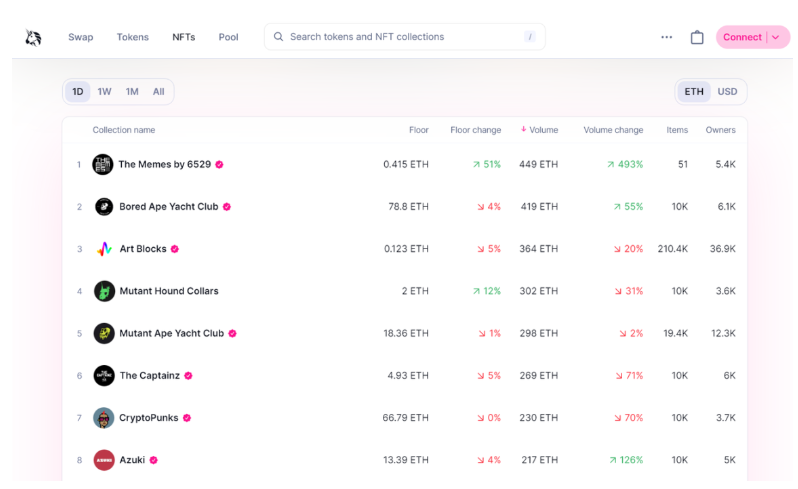The height and width of the screenshot is (489, 798).
Task: Click the 36.9K owners value
Action: 723,249
